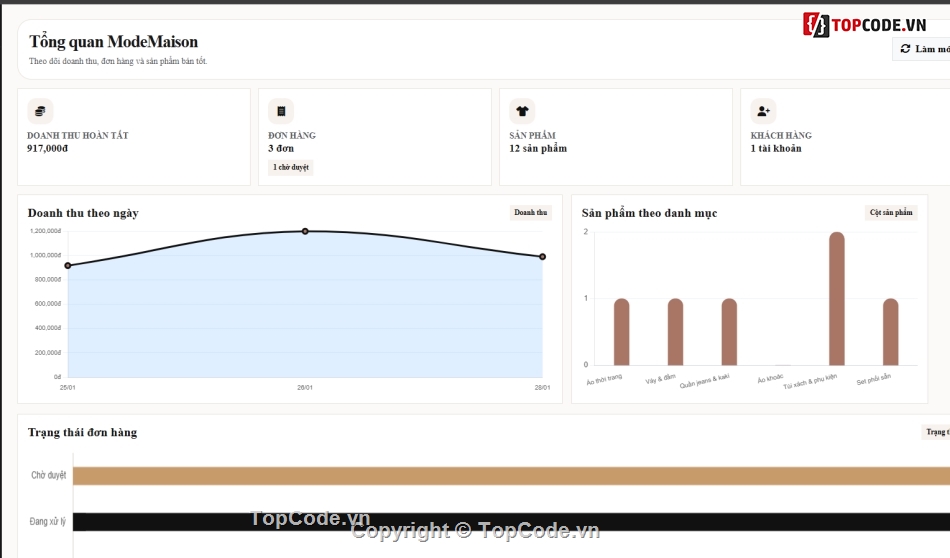Click the order list icon in Đơn hàng card
950x558 pixels.
[x=281, y=111]
